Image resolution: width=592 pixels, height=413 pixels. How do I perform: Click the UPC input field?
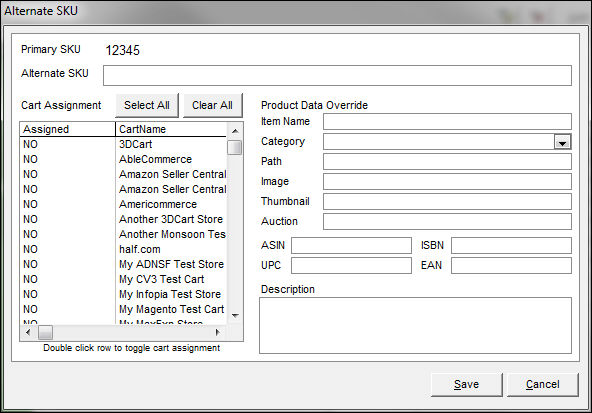coord(351,265)
